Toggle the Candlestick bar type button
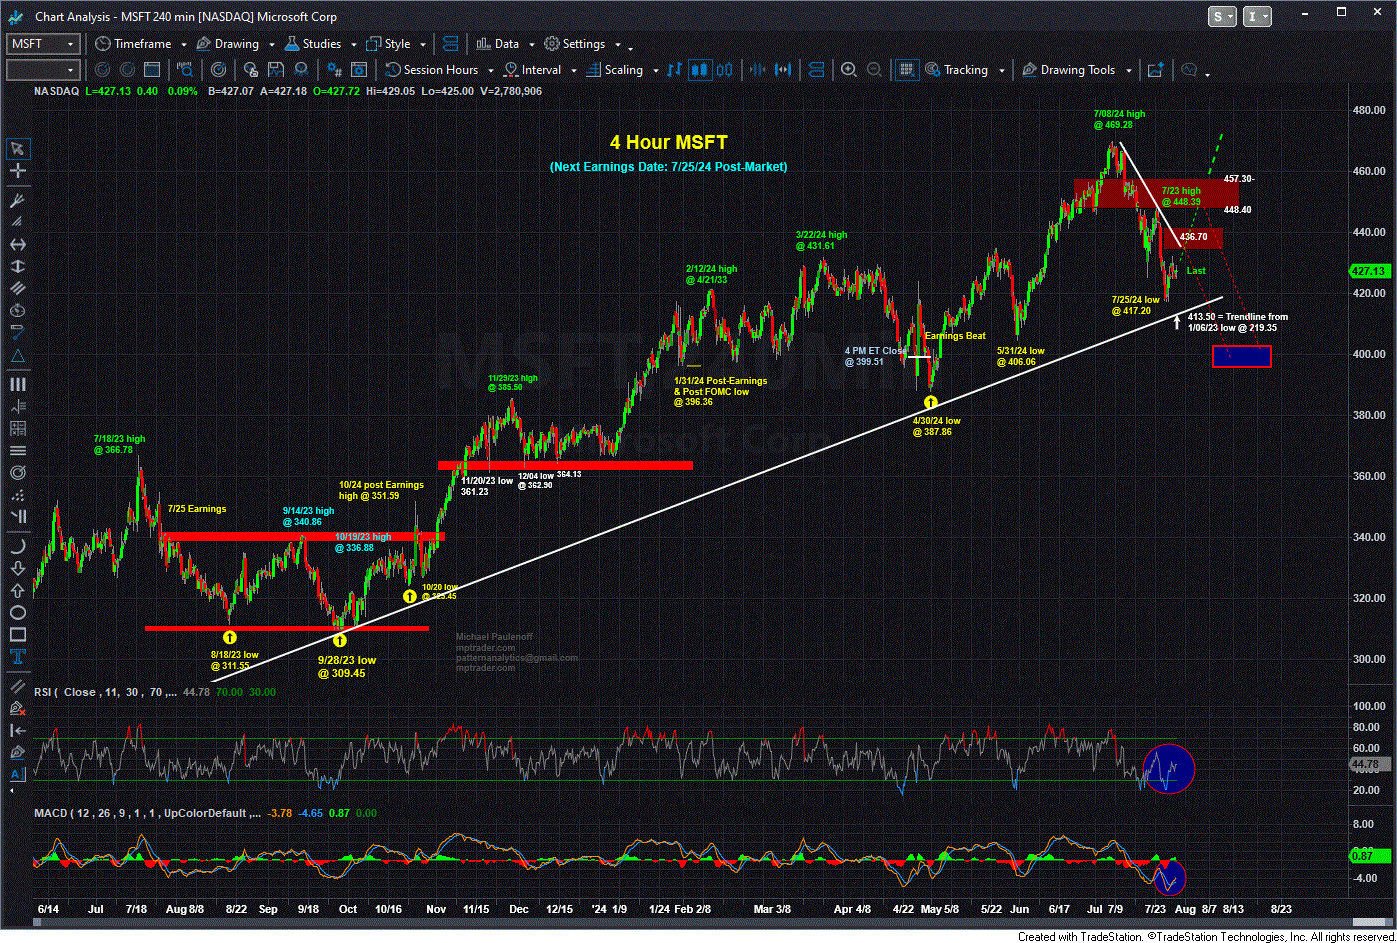 tap(700, 70)
